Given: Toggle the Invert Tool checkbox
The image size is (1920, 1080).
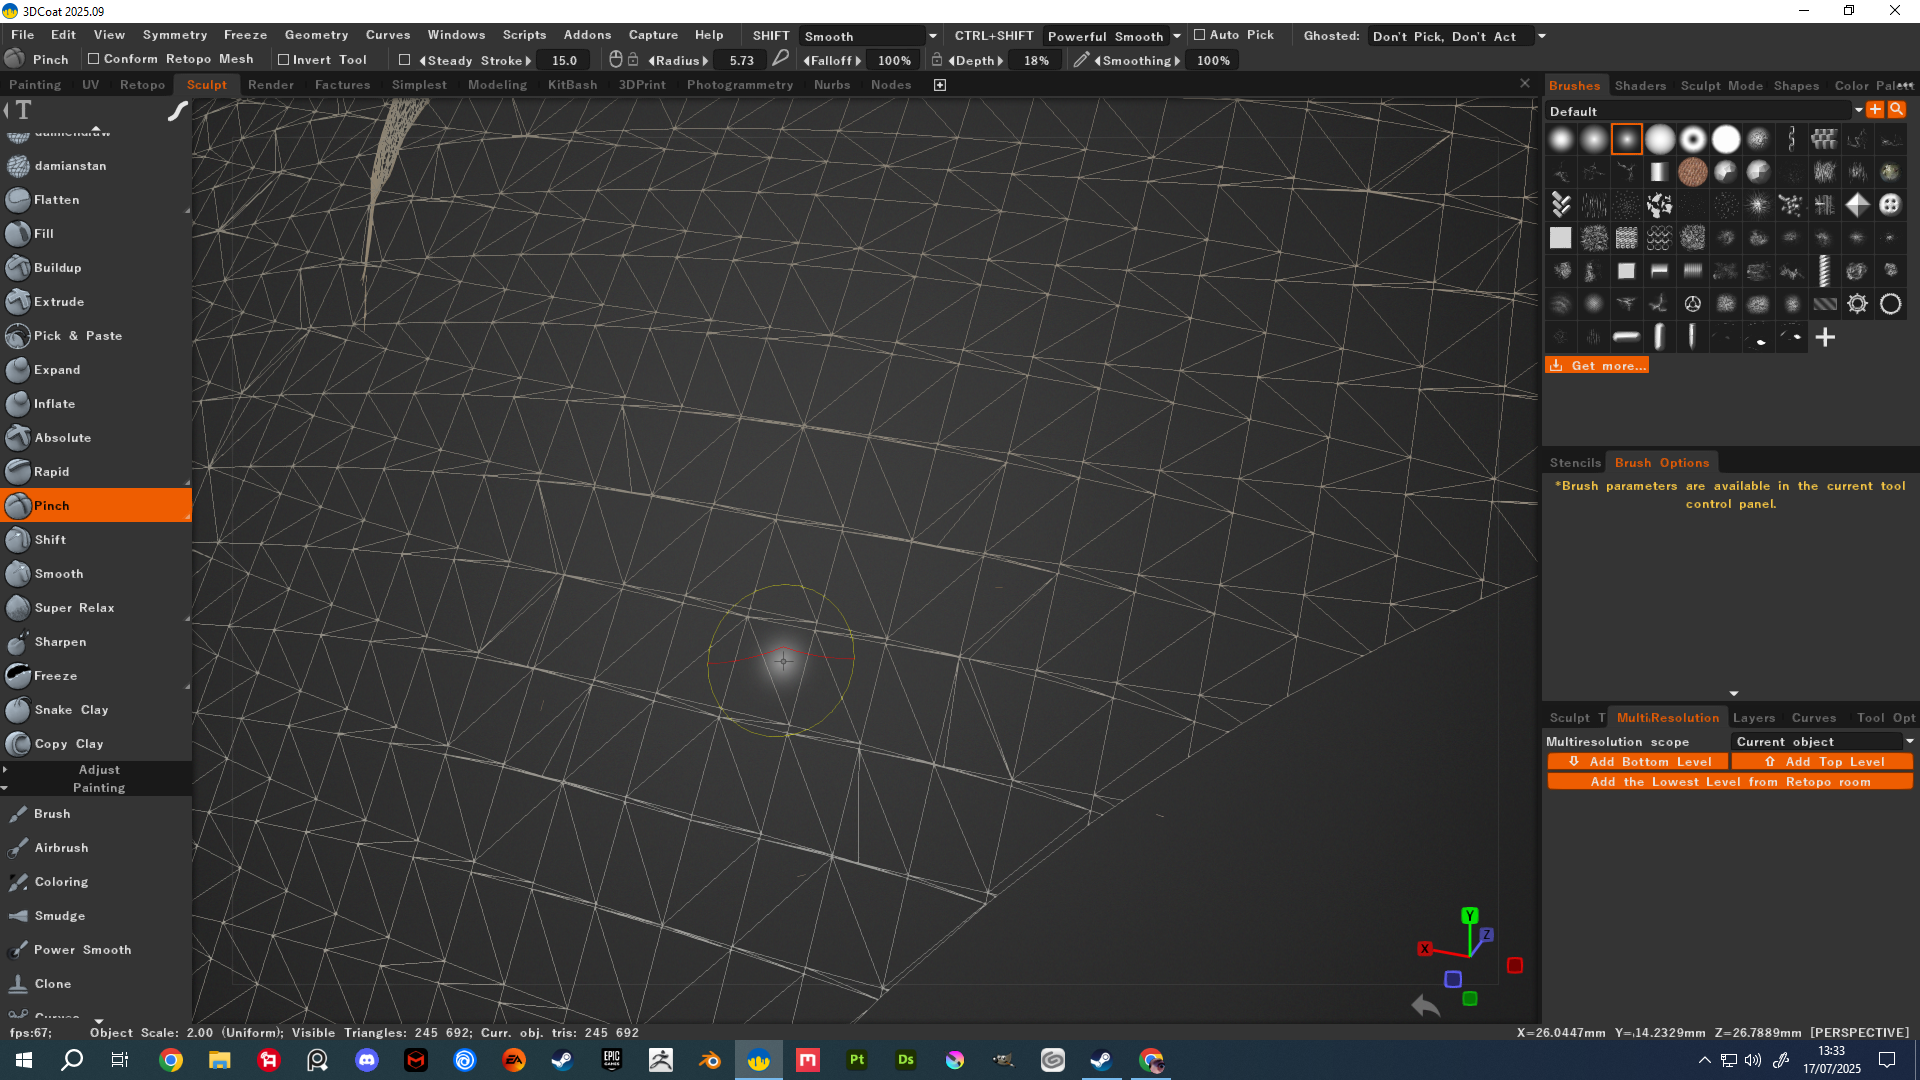Looking at the screenshot, I should click(x=283, y=60).
